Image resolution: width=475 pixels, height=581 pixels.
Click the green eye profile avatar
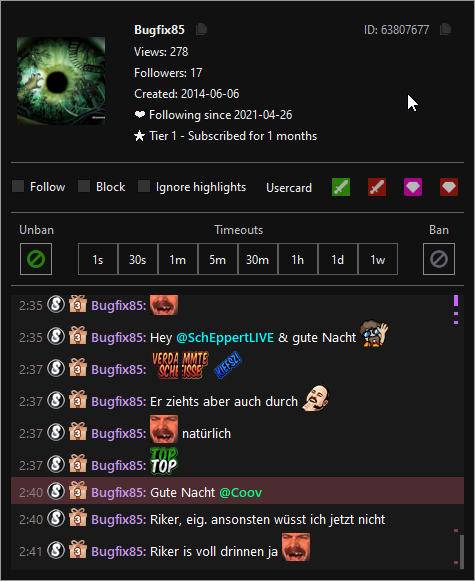(61, 80)
